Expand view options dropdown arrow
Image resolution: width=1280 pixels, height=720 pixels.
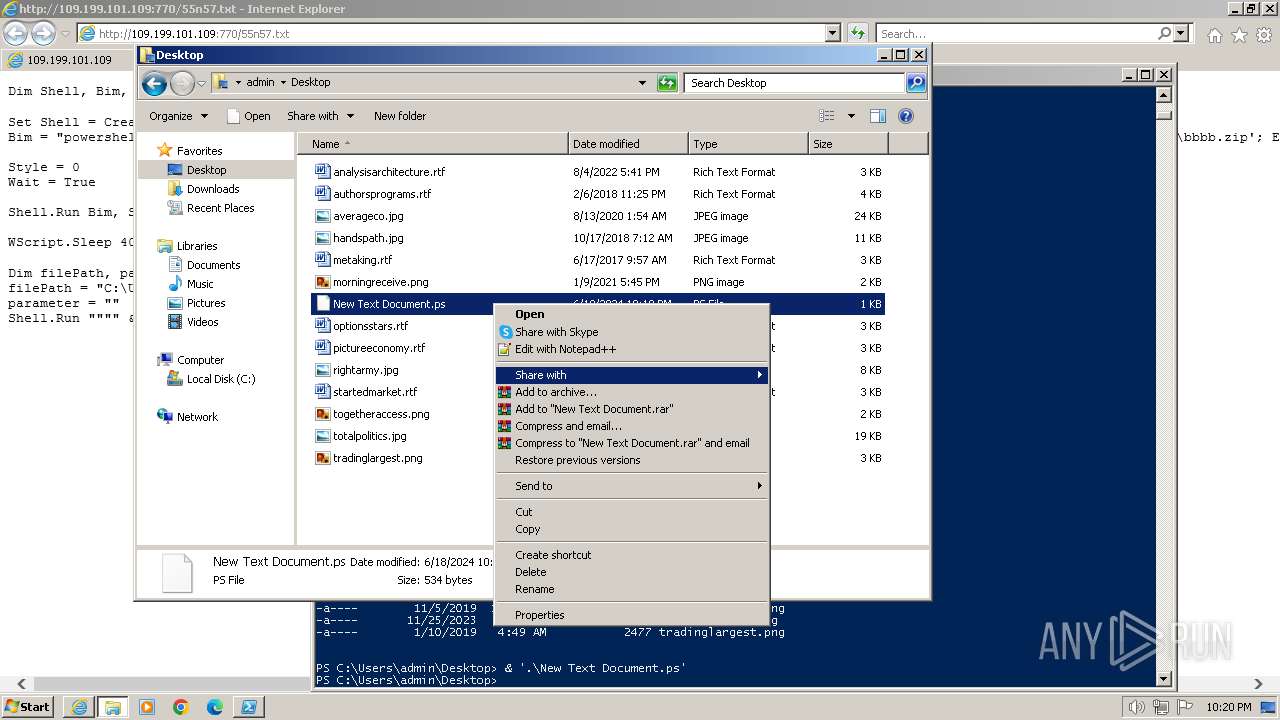851,116
